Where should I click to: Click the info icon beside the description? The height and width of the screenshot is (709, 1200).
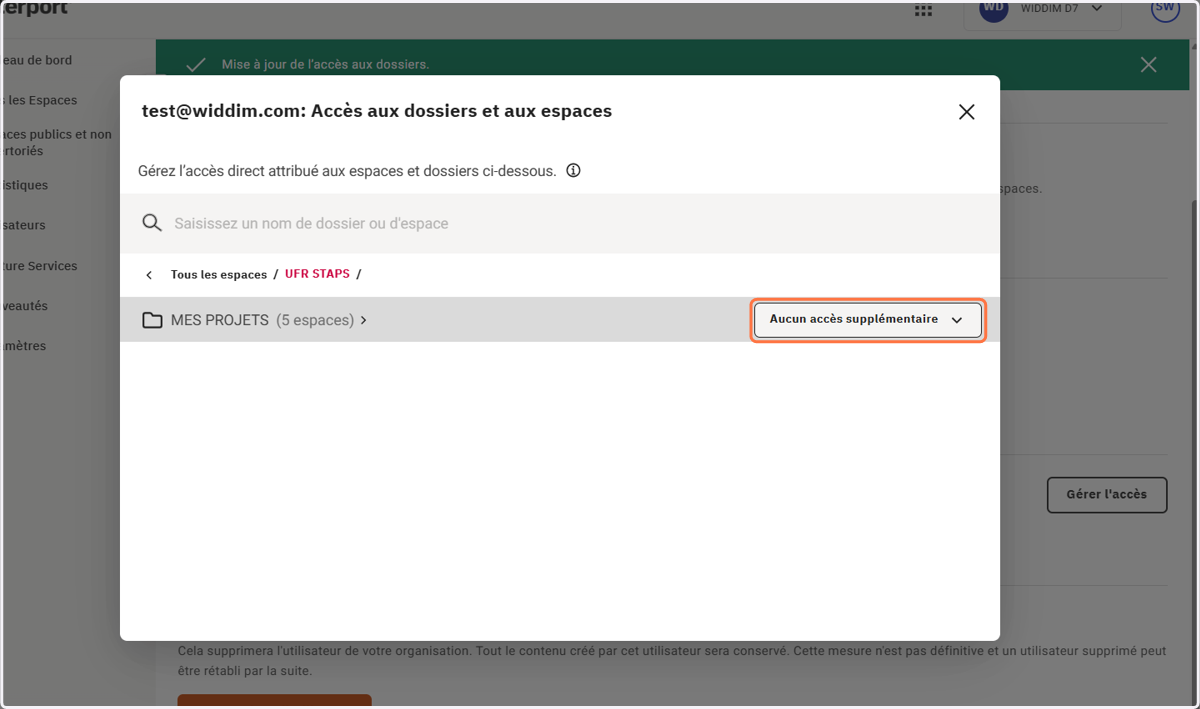pyautogui.click(x=573, y=170)
